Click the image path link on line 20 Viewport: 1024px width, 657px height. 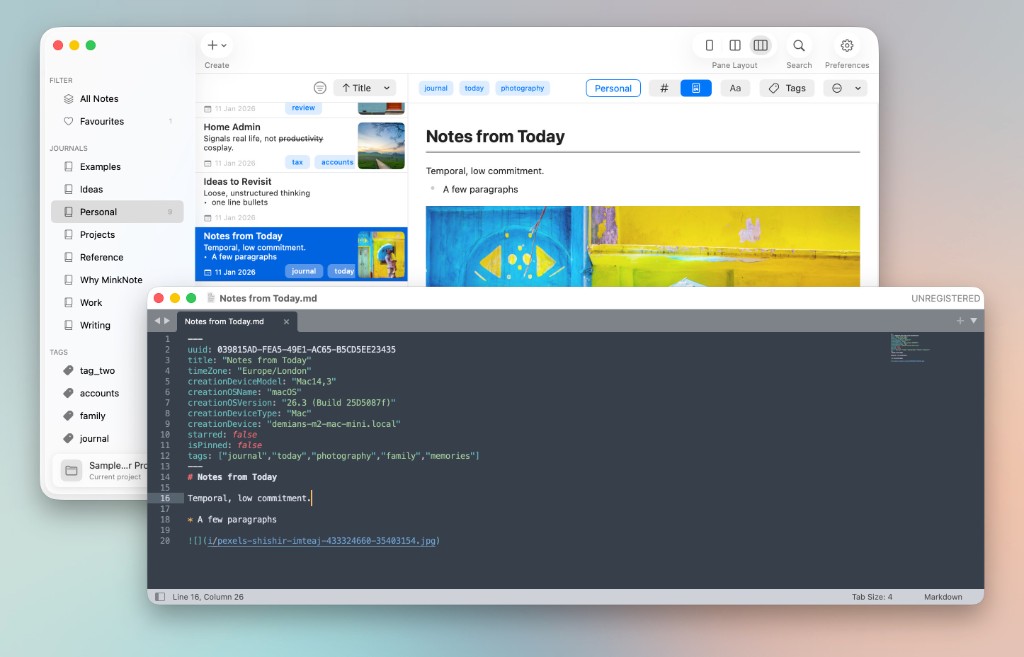pyautogui.click(x=321, y=541)
